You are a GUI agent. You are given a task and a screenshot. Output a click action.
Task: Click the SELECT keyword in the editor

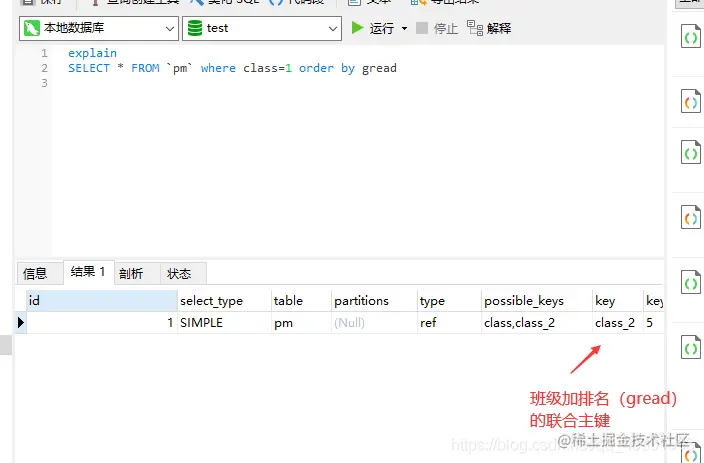click(x=89, y=68)
